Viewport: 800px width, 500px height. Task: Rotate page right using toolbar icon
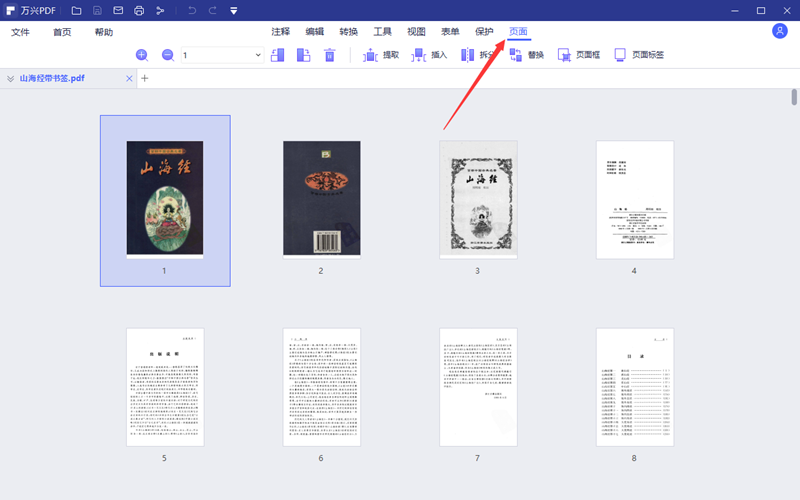[x=304, y=55]
